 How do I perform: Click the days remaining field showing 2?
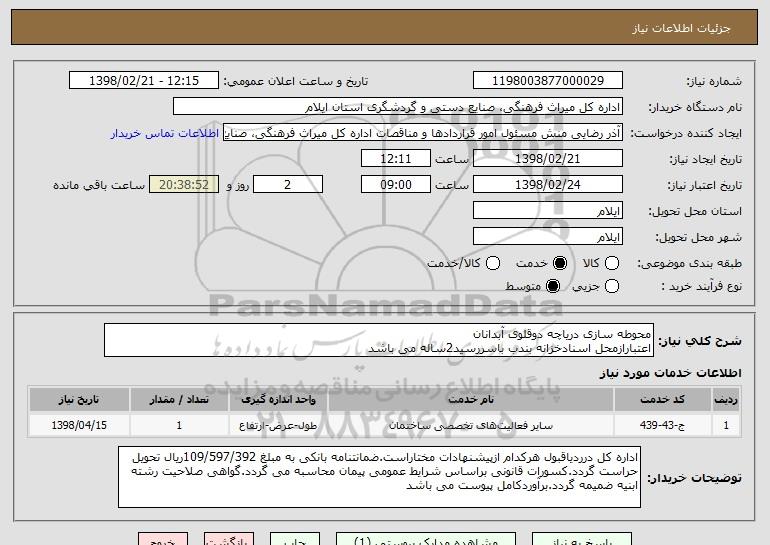[x=288, y=185]
